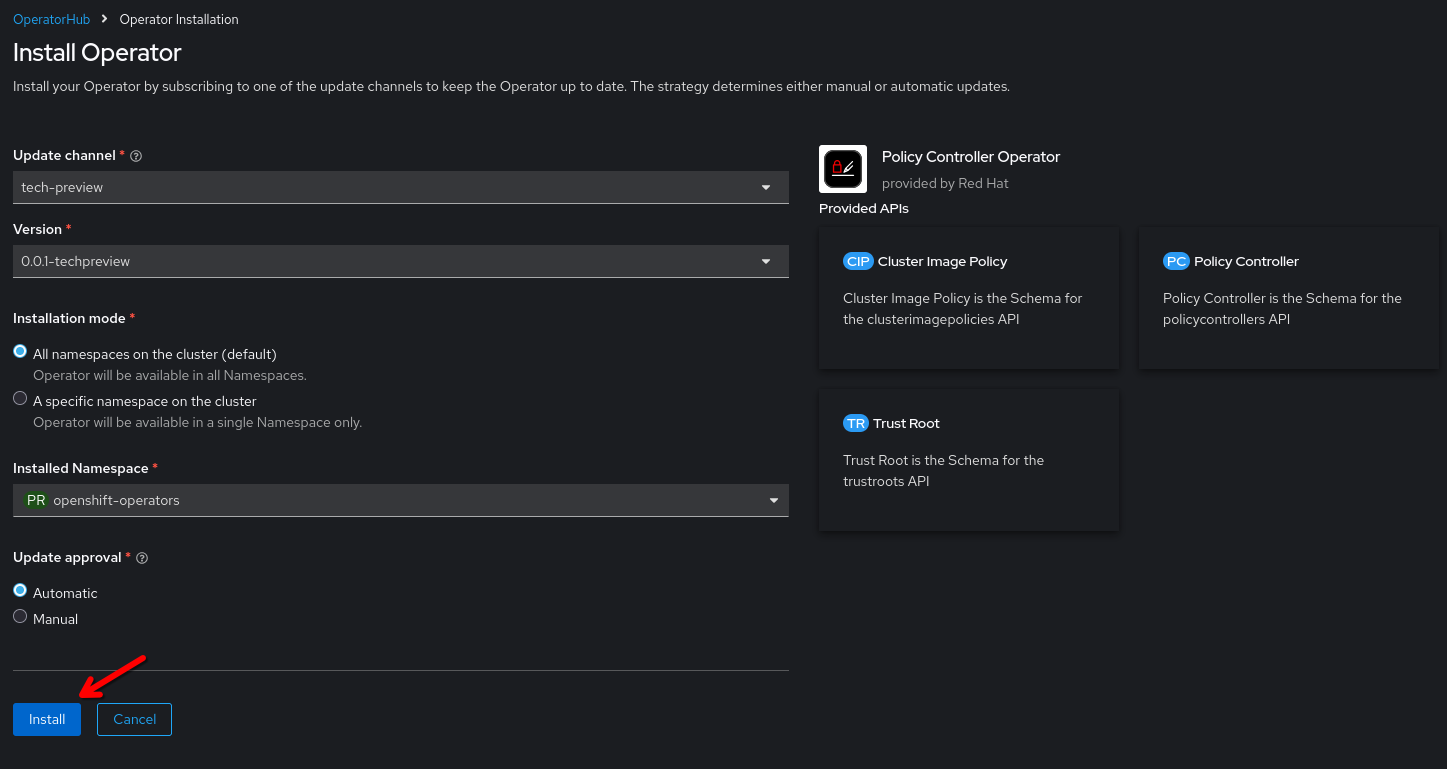1447x769 pixels.
Task: Select All namespaces on the cluster
Action: (20, 352)
